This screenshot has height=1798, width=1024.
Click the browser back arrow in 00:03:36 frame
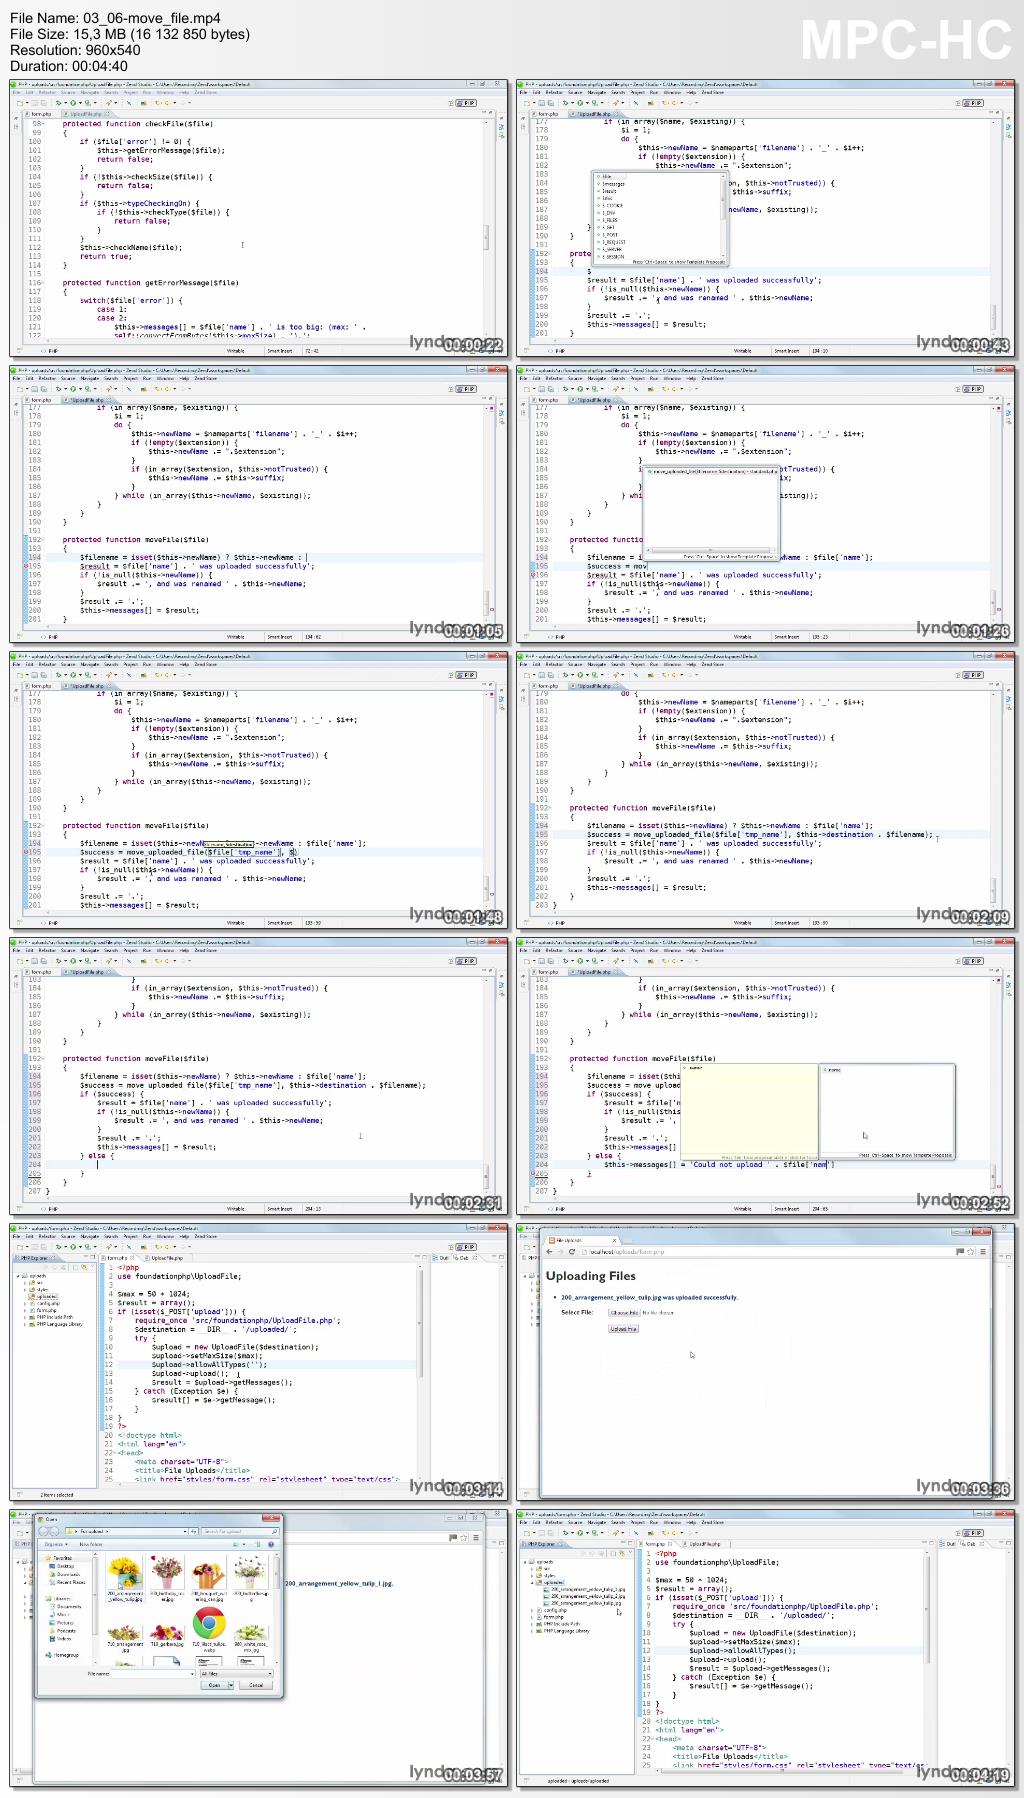pos(549,1251)
